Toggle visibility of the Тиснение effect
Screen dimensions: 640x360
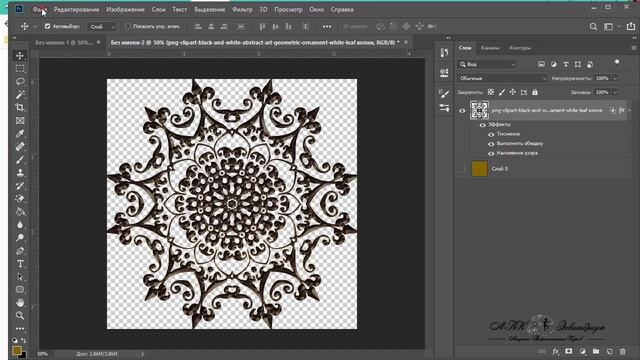[491, 134]
